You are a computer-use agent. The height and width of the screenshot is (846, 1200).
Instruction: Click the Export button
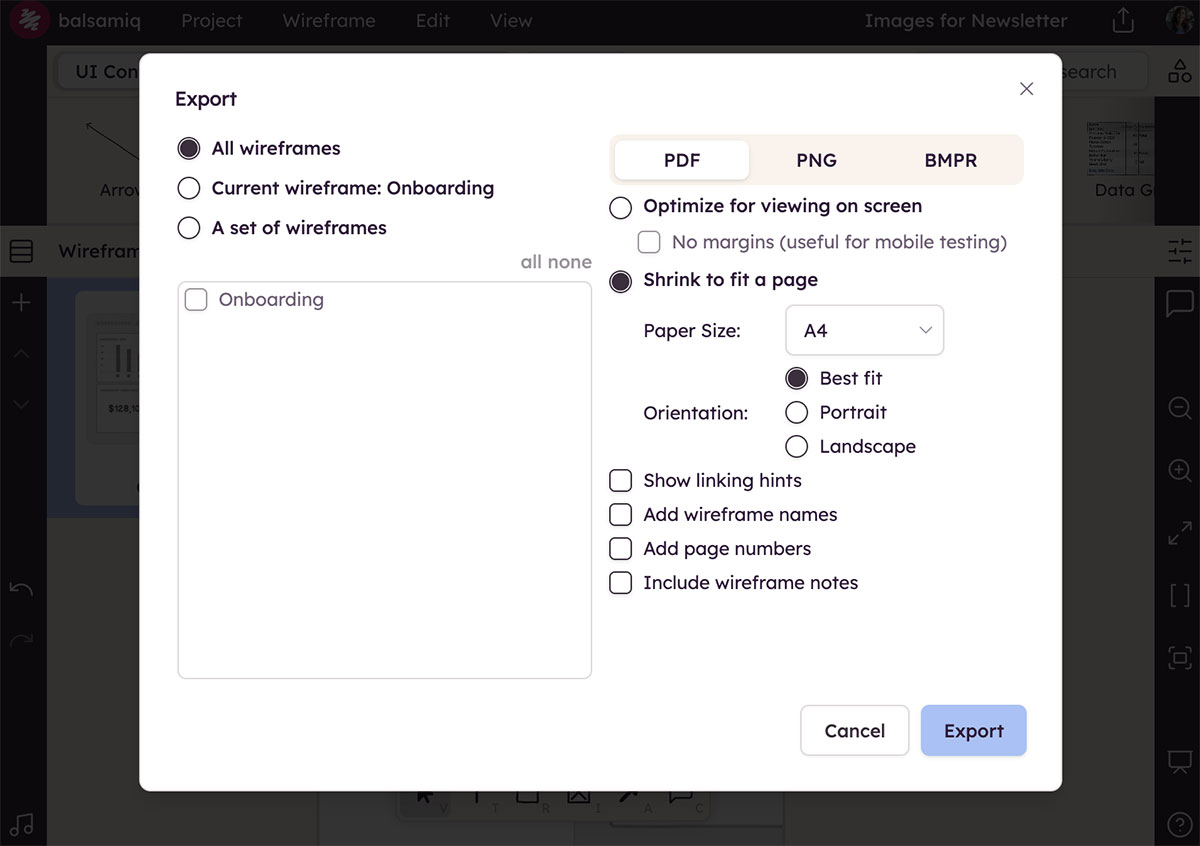tap(973, 730)
